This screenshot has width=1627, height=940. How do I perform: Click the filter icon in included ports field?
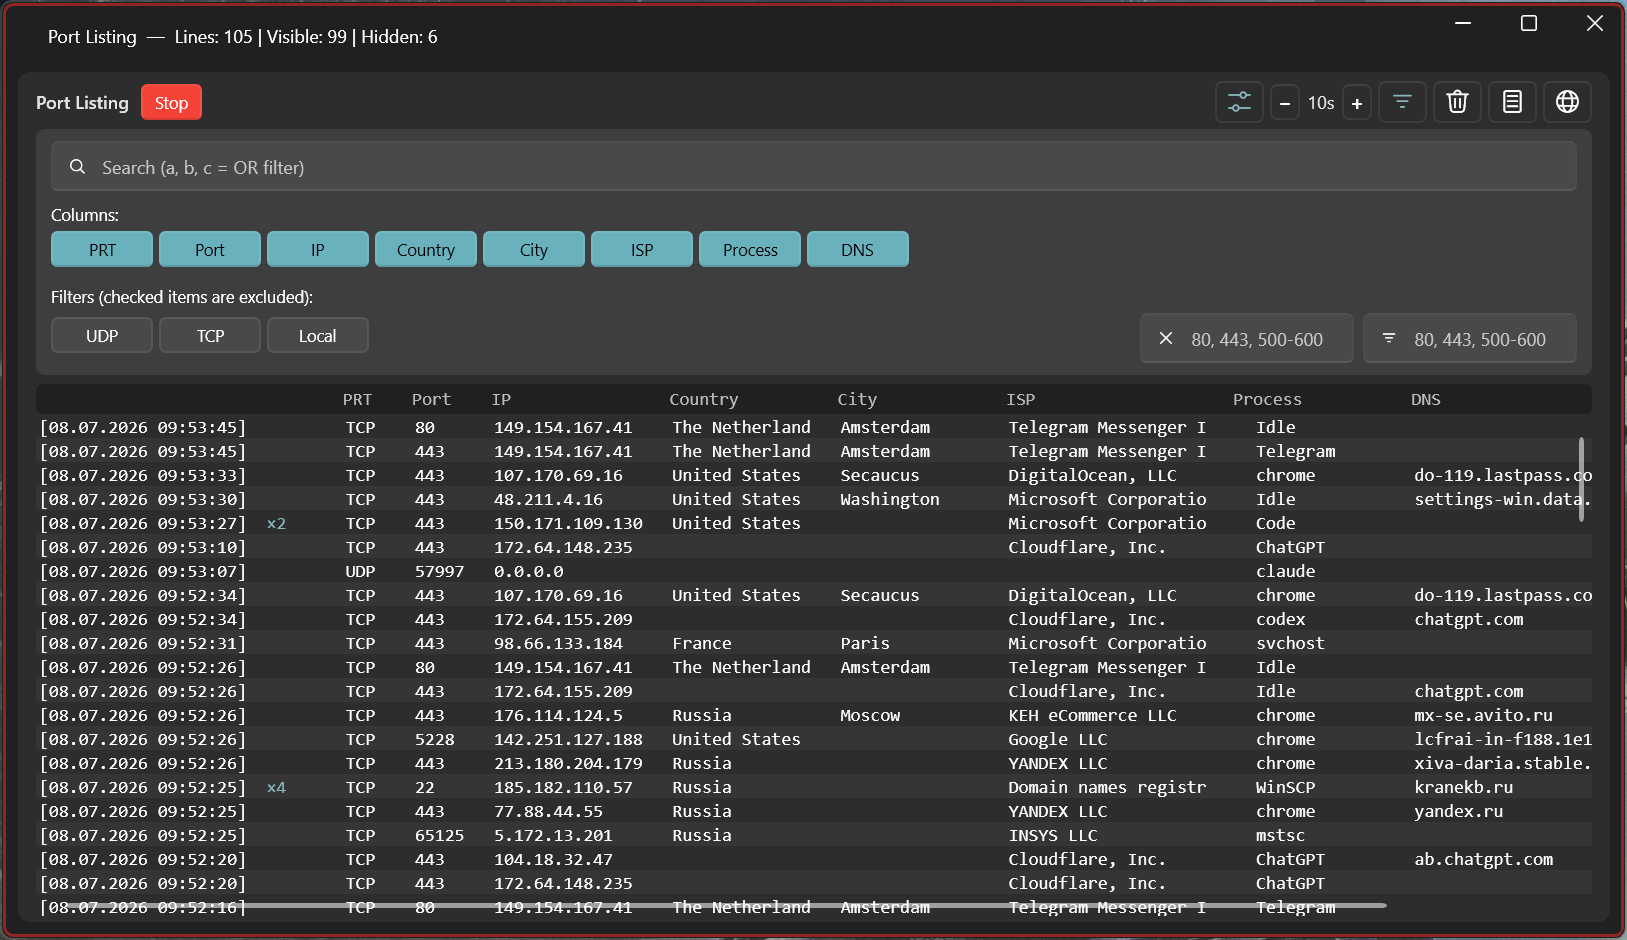pos(1389,339)
